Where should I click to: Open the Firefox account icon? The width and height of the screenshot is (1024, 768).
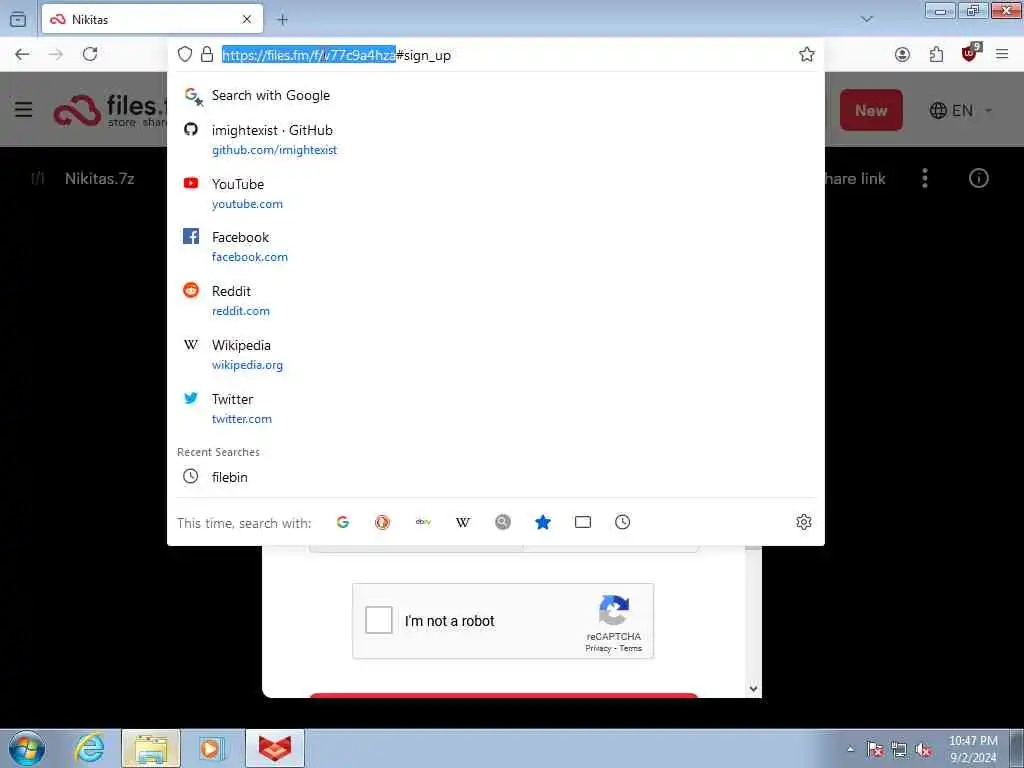pos(903,54)
